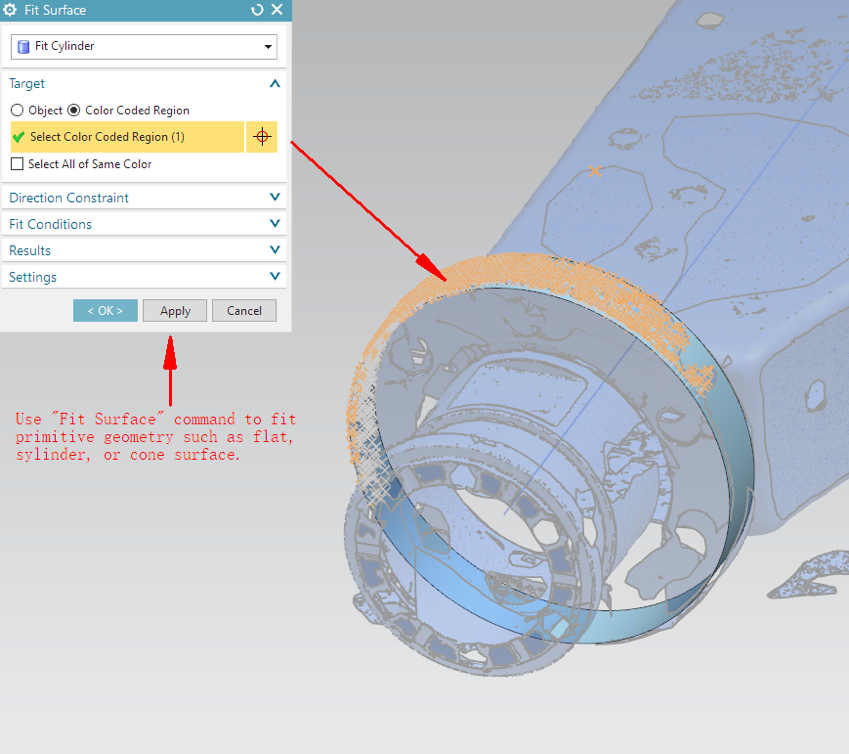849x754 pixels.
Task: Select the Color Coded Region radio button
Action: point(74,110)
